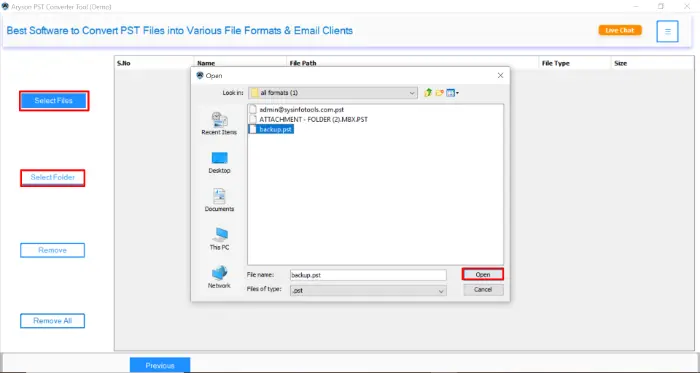700x373 pixels.
Task: Open the view menu icon in dialog toolbar
Action: pos(452,93)
